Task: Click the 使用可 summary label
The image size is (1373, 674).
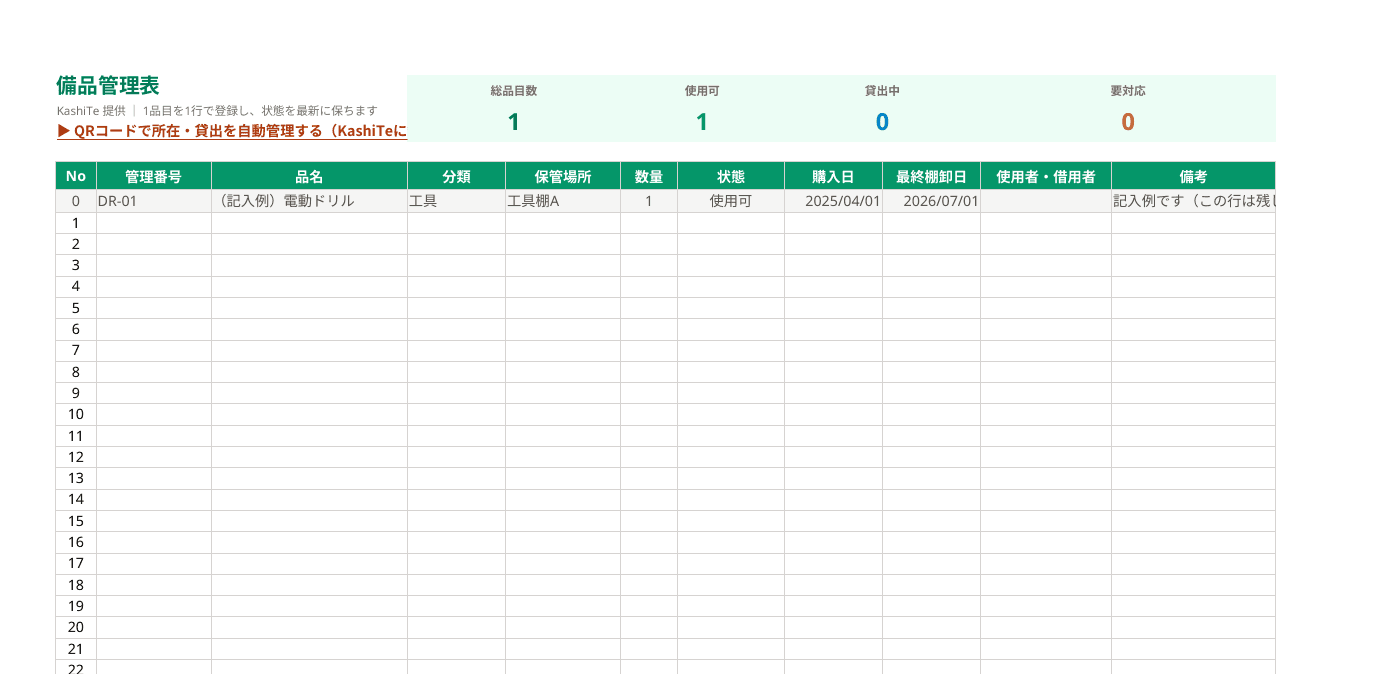Action: tap(702, 91)
